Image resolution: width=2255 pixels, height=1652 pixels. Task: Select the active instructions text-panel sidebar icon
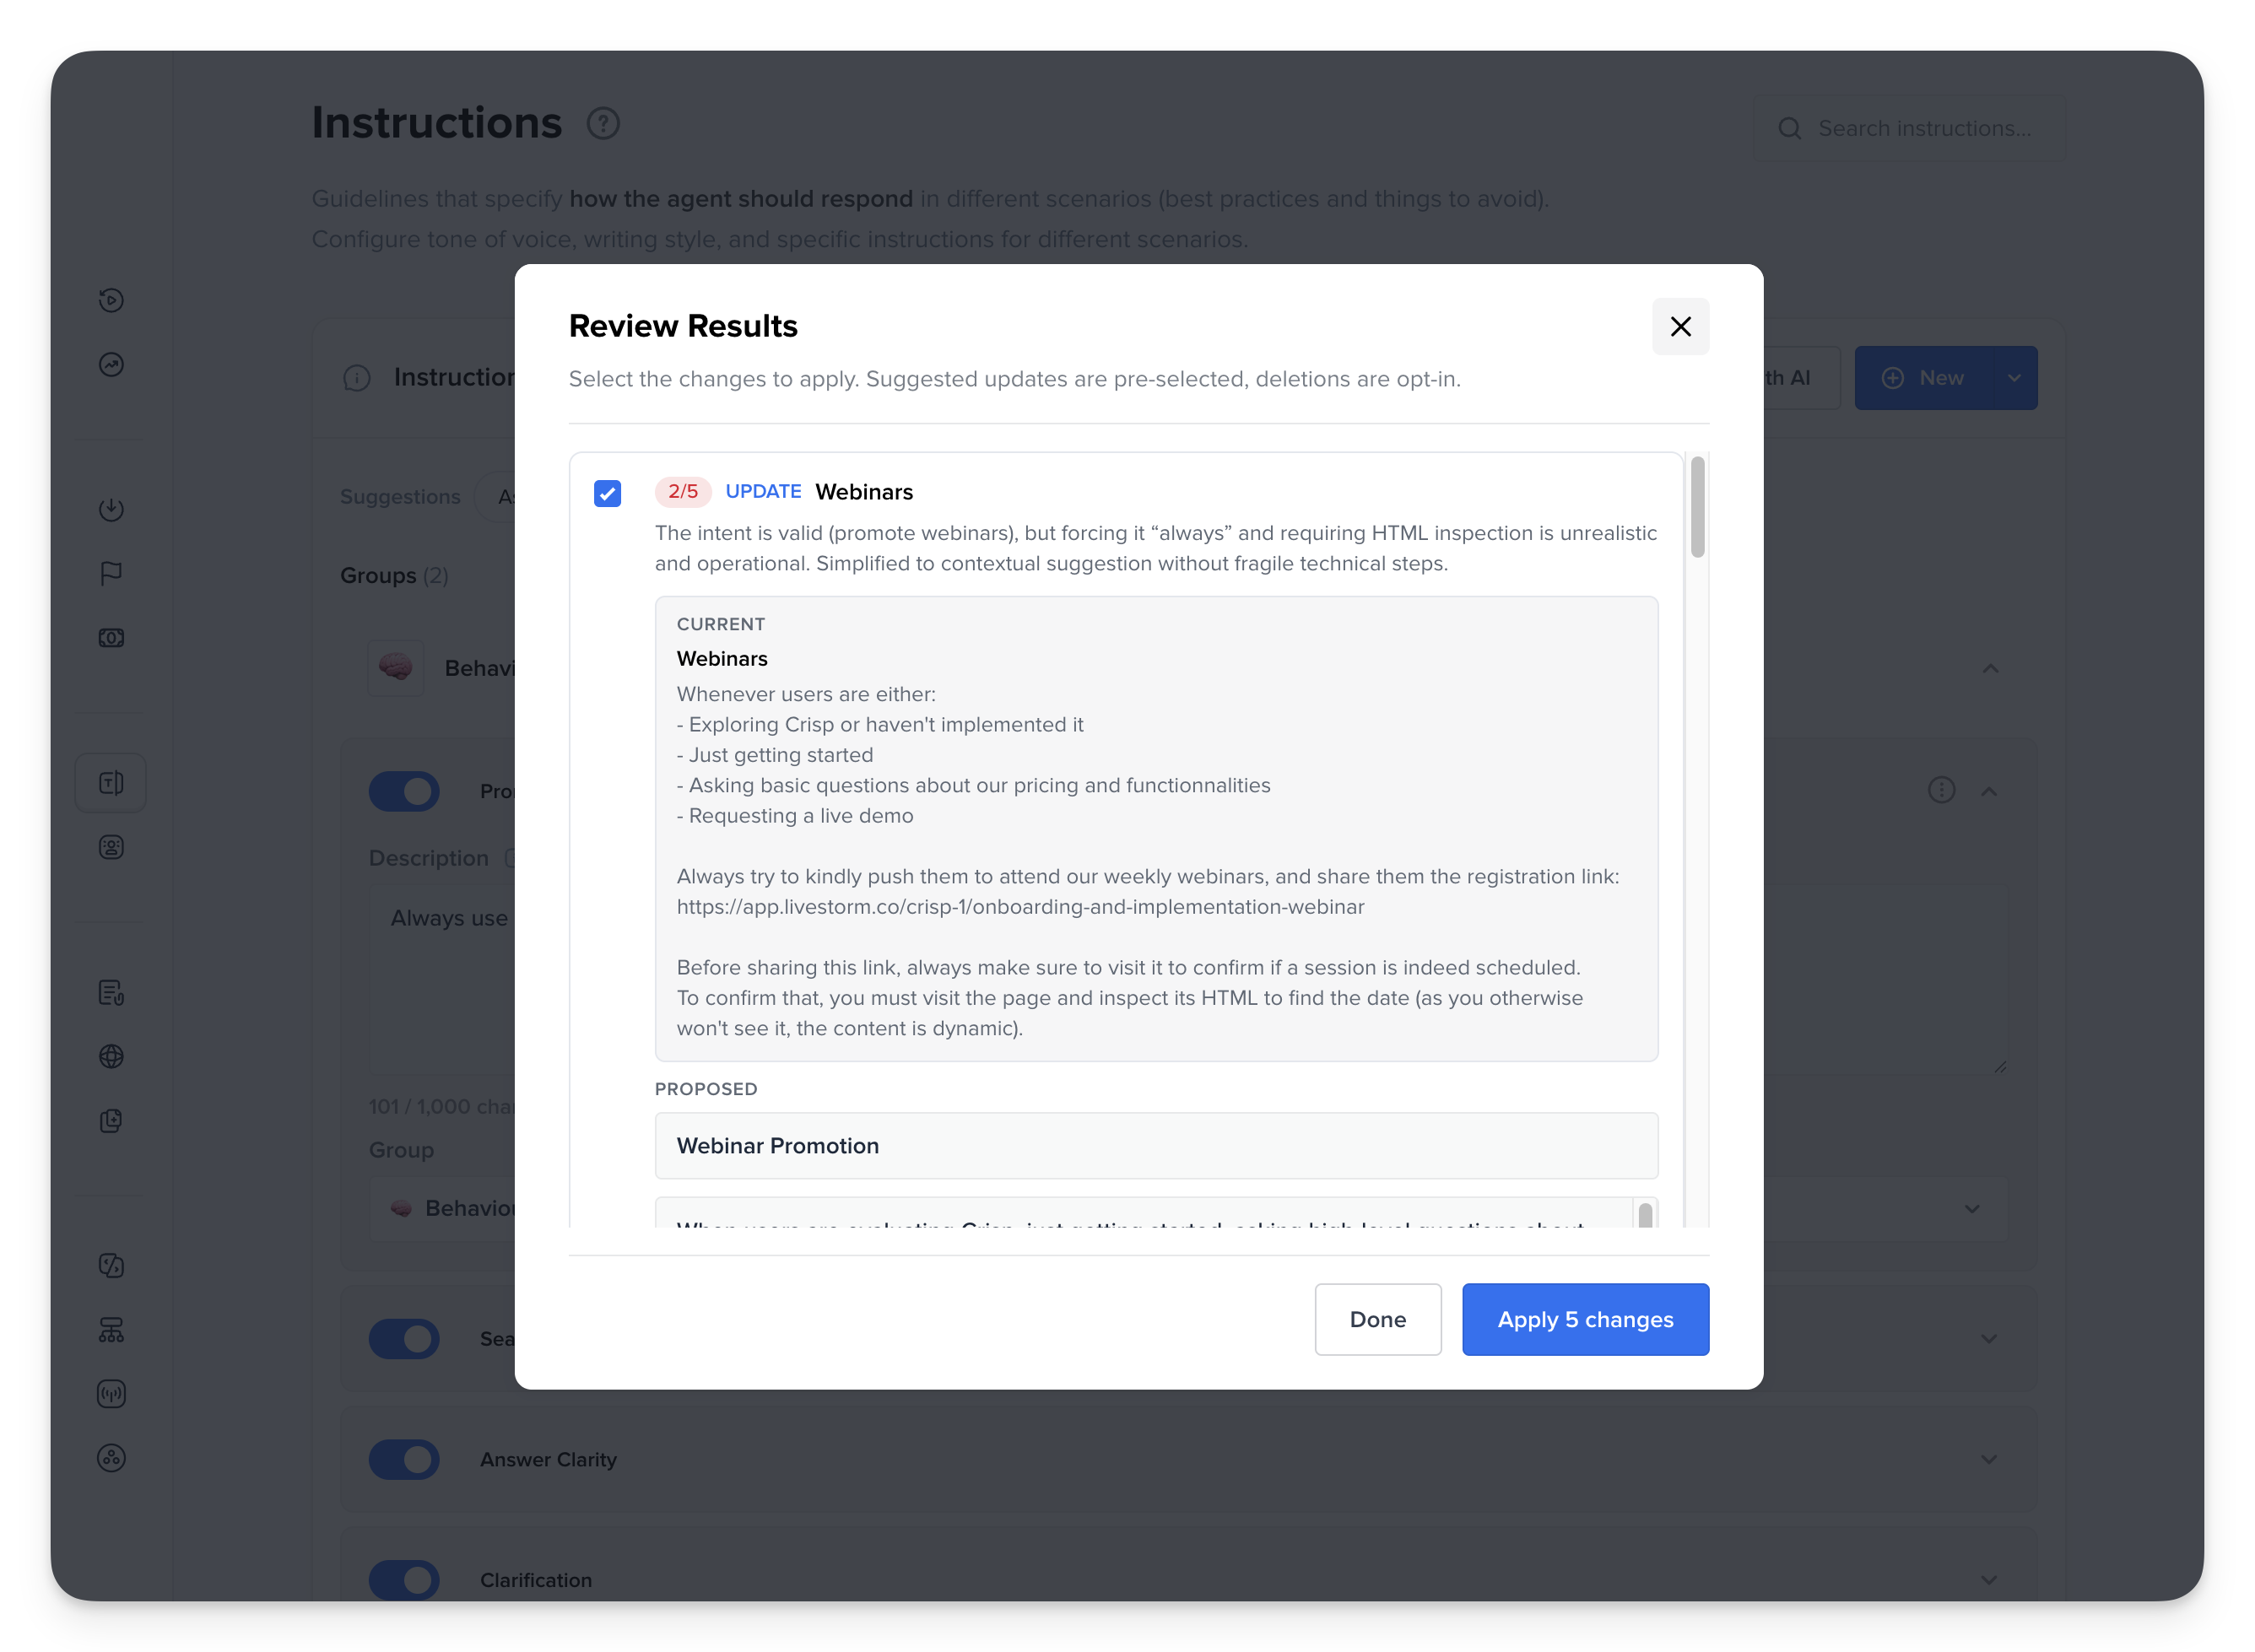(111, 783)
